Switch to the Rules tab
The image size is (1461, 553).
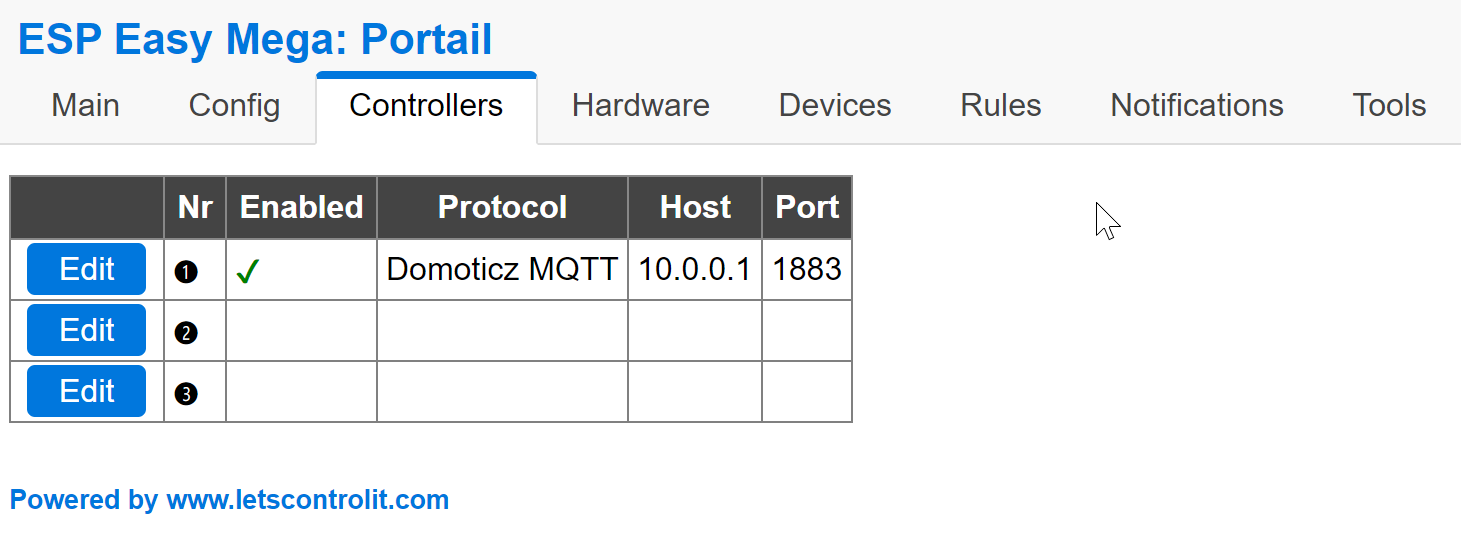point(1001,106)
